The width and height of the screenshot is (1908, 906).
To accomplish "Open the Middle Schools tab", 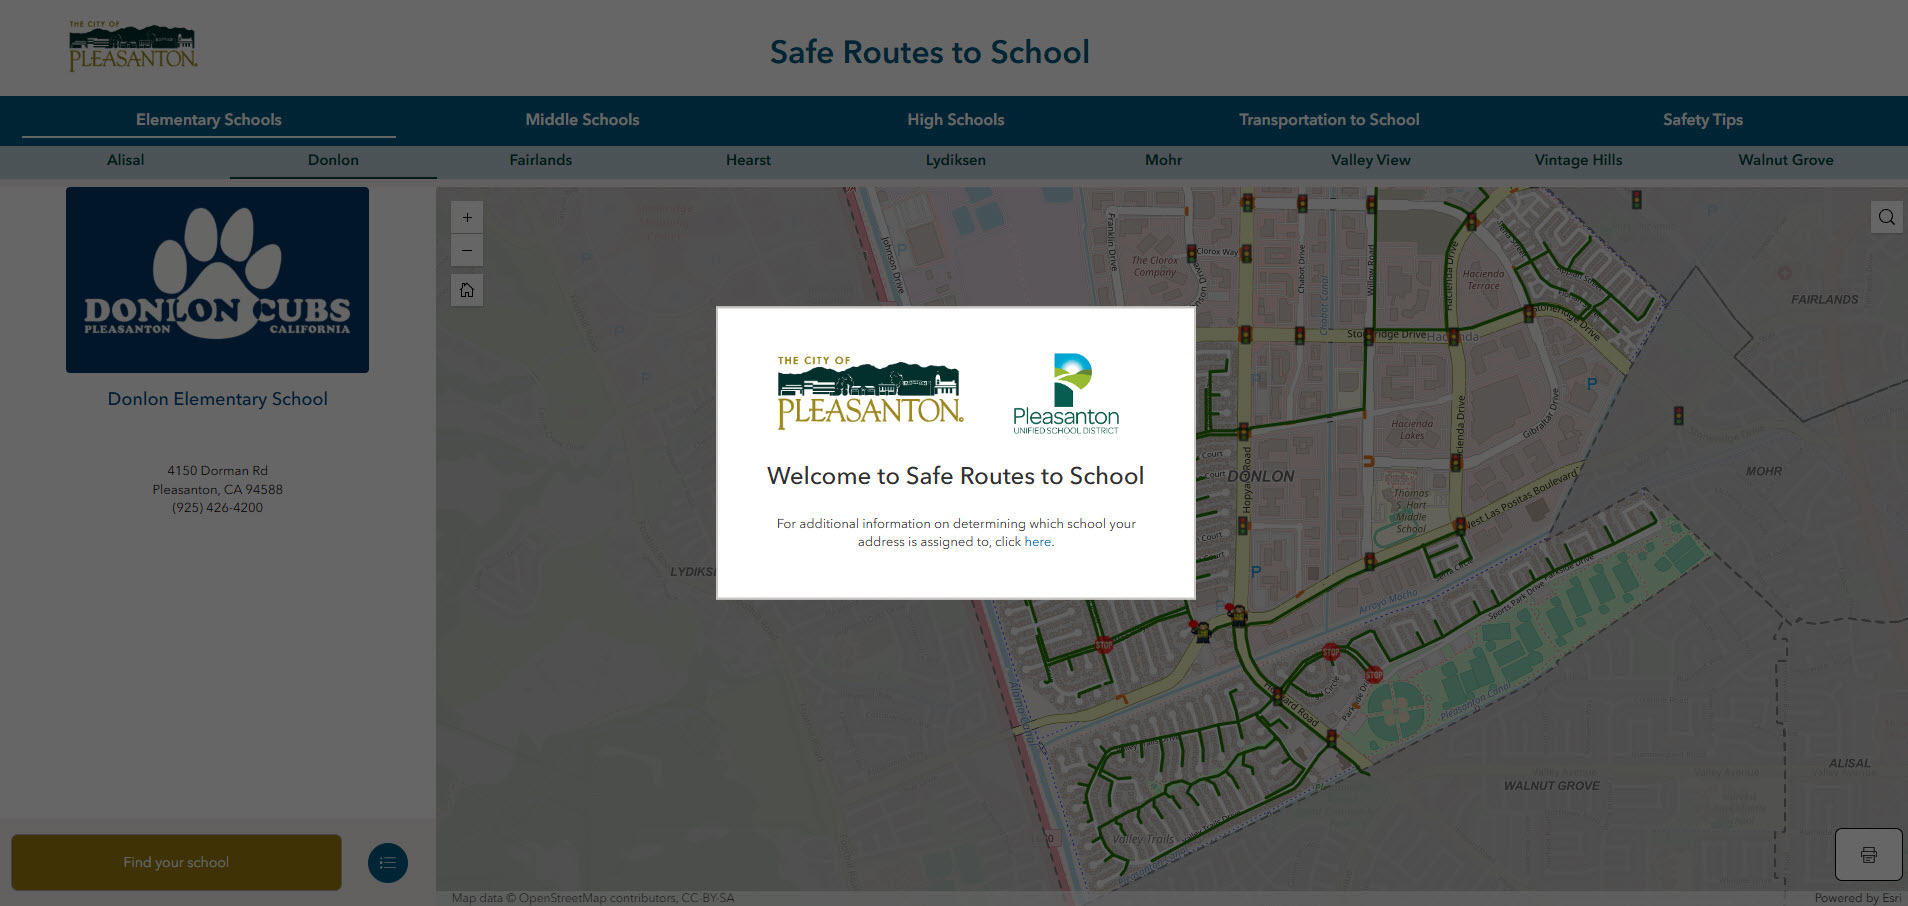I will coord(582,120).
